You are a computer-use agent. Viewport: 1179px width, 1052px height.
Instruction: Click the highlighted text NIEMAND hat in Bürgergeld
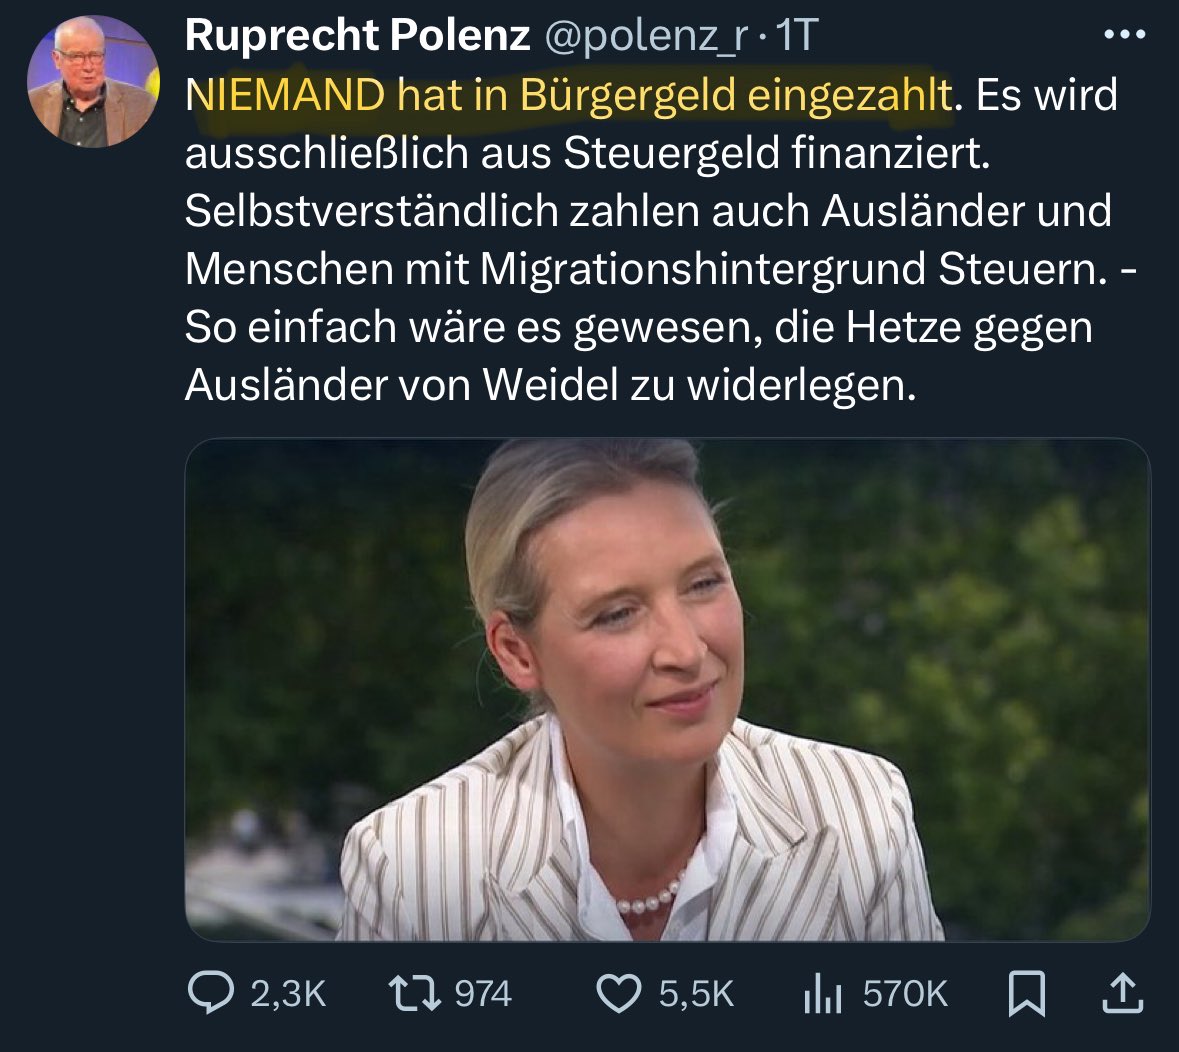coord(460,95)
